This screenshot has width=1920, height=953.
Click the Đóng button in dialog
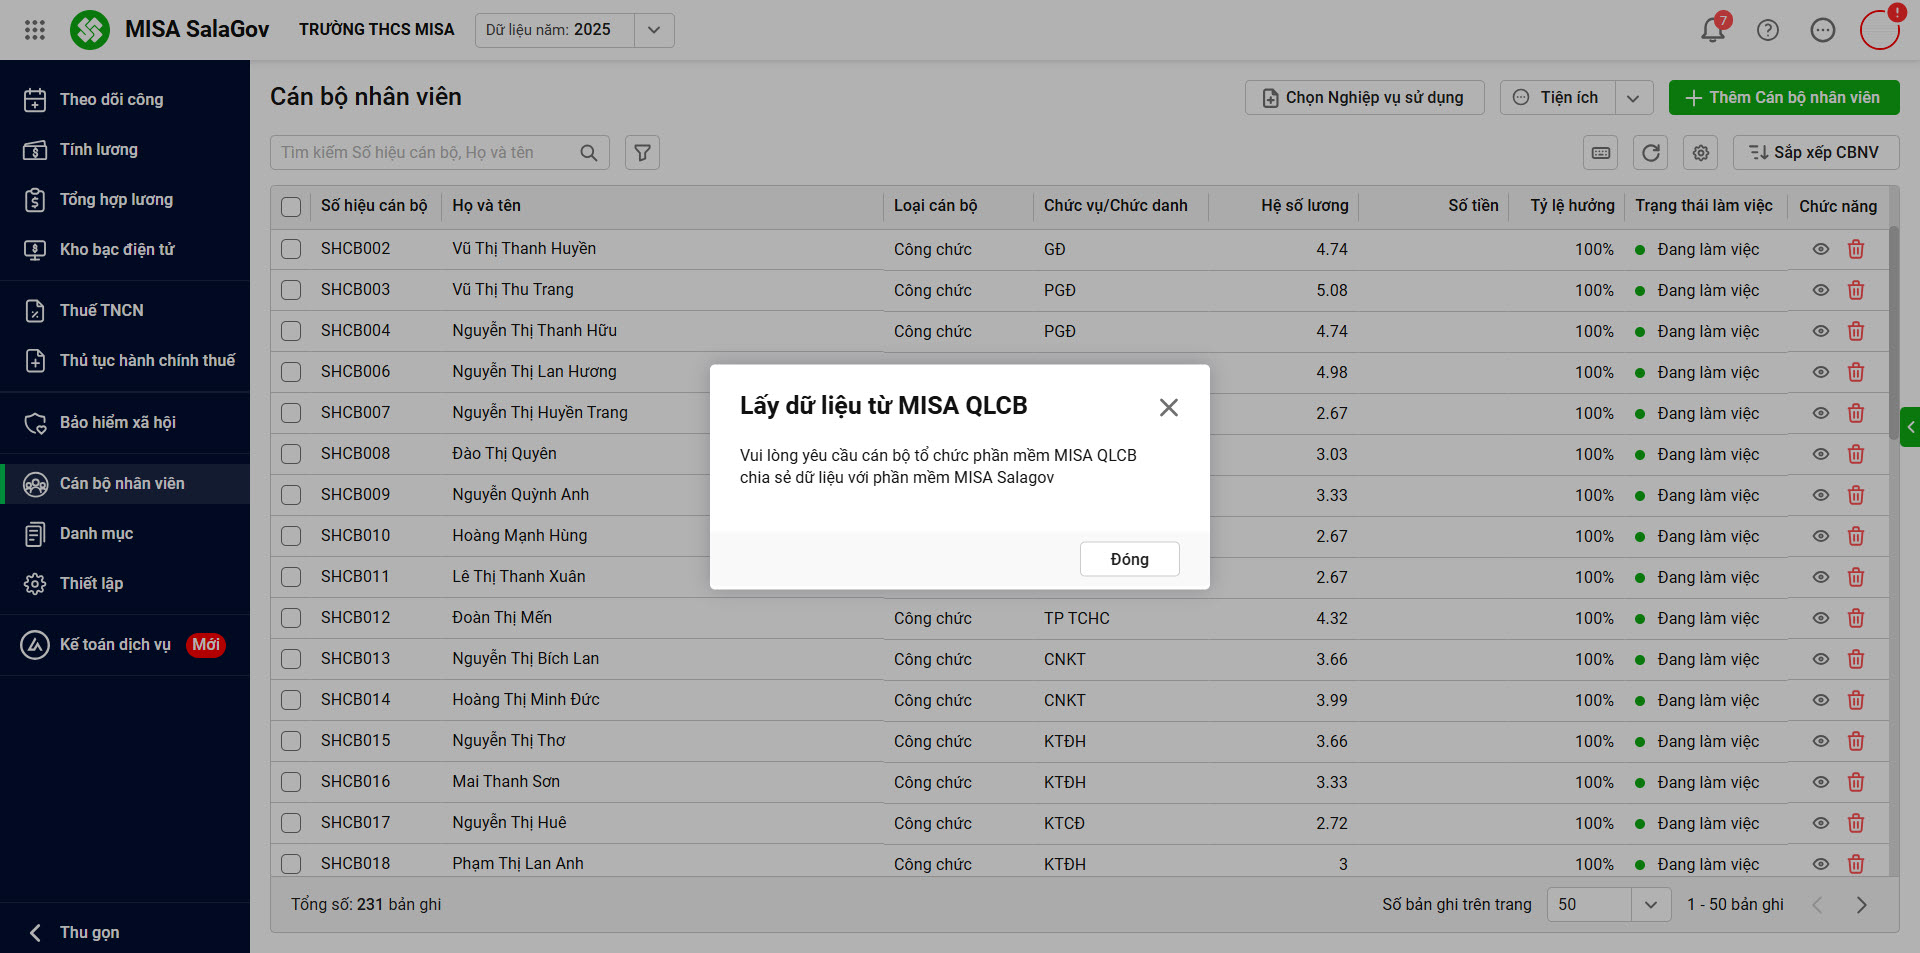[x=1129, y=559]
